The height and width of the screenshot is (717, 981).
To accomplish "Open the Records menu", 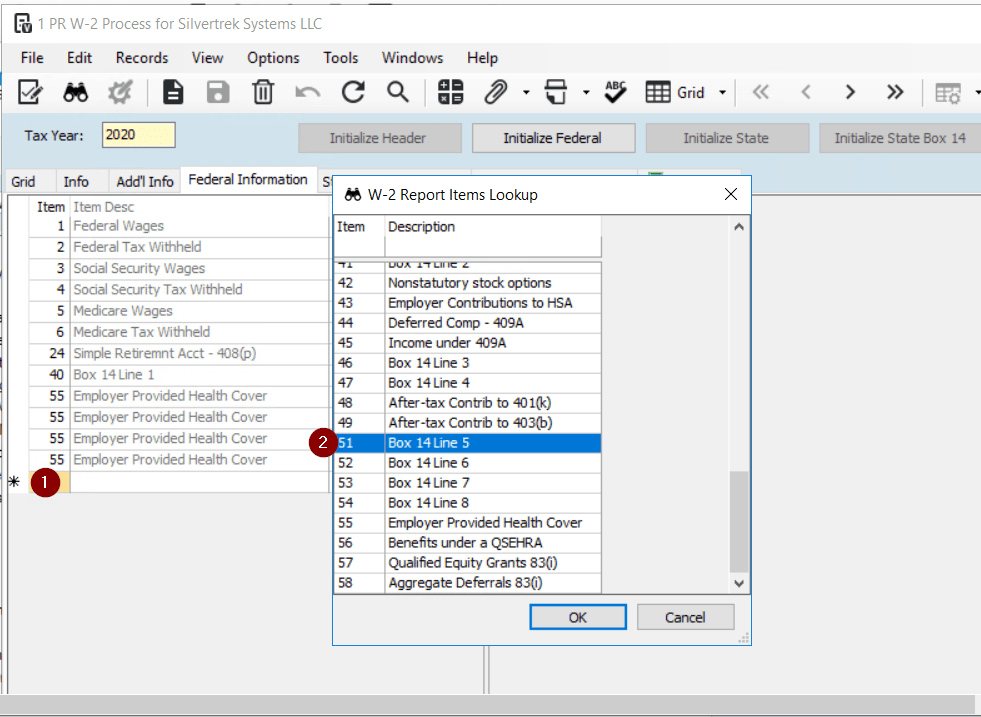I will [x=142, y=58].
